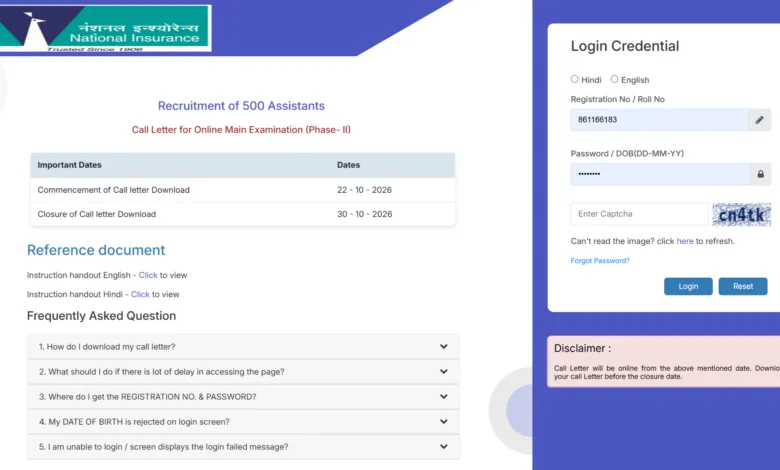Screen dimensions: 780x470
Task: Open the Forgot Password? link
Action: coord(599,261)
